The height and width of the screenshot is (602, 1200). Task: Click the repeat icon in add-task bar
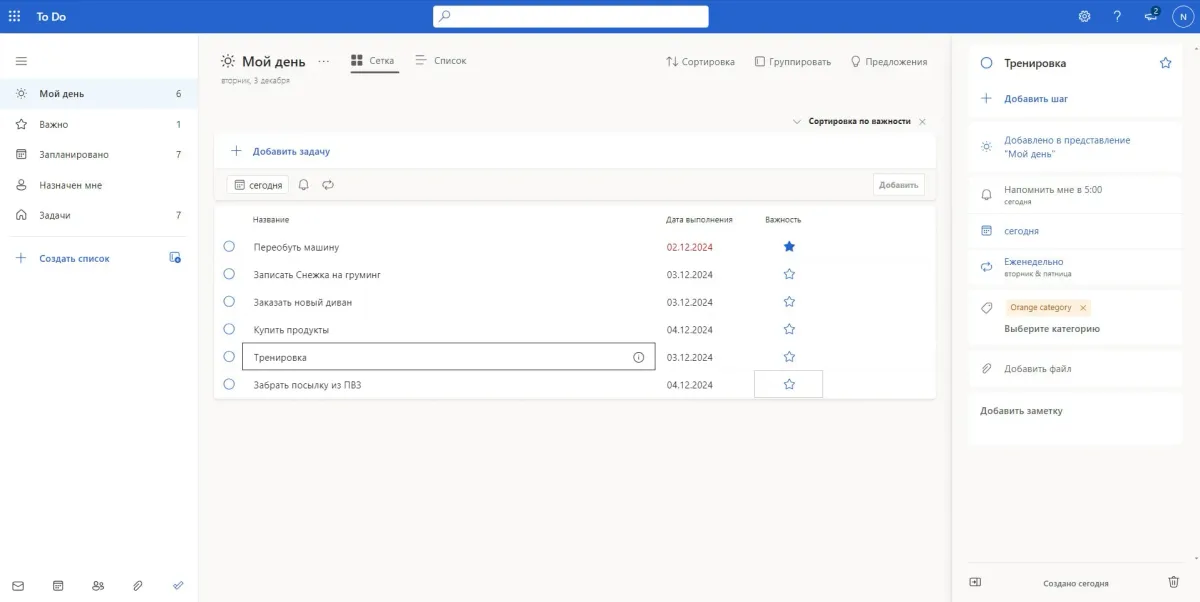pyautogui.click(x=328, y=185)
